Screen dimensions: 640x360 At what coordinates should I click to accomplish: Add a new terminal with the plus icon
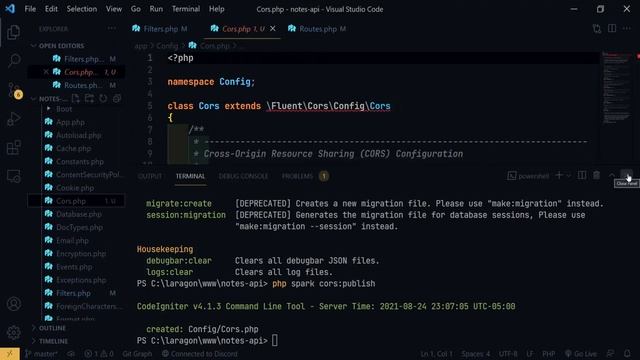(x=559, y=176)
